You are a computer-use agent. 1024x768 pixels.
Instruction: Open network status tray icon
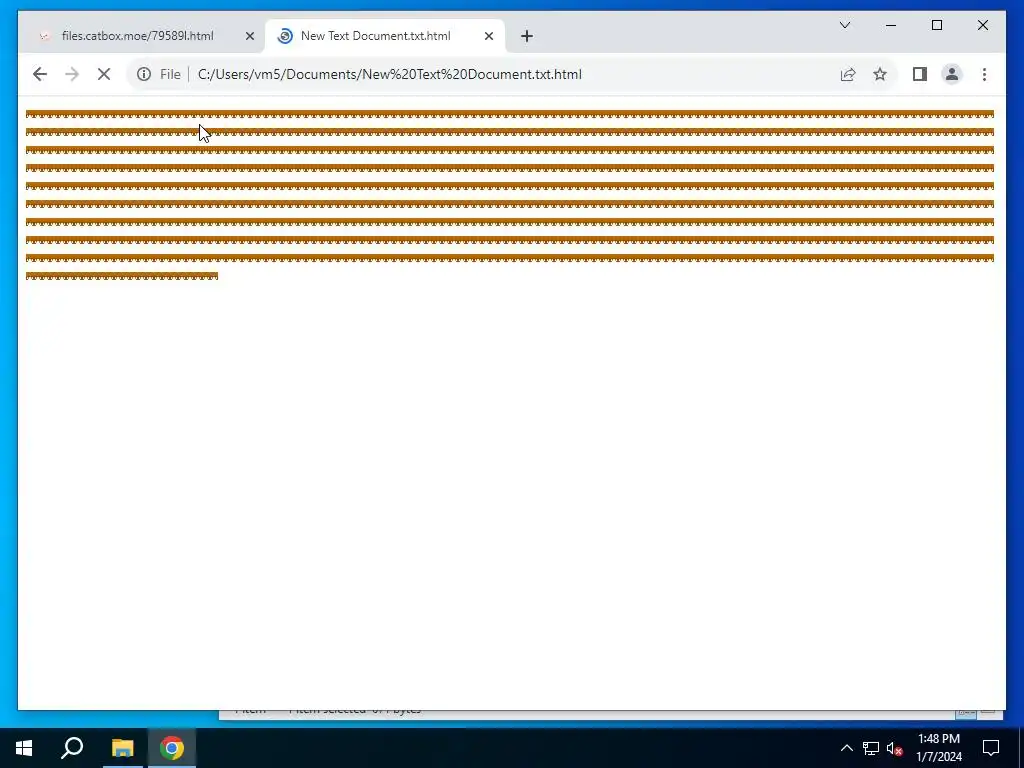871,748
